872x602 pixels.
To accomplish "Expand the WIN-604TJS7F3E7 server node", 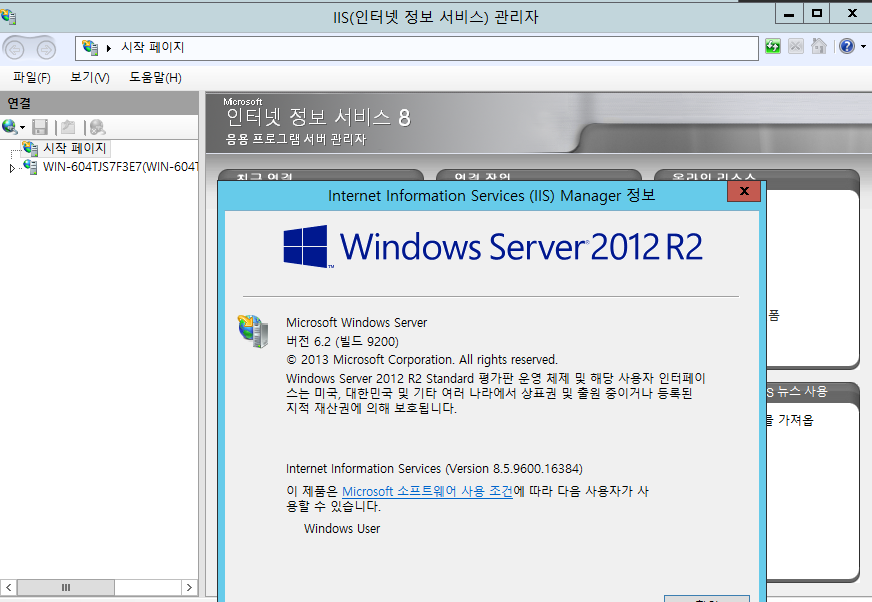I will pos(12,168).
